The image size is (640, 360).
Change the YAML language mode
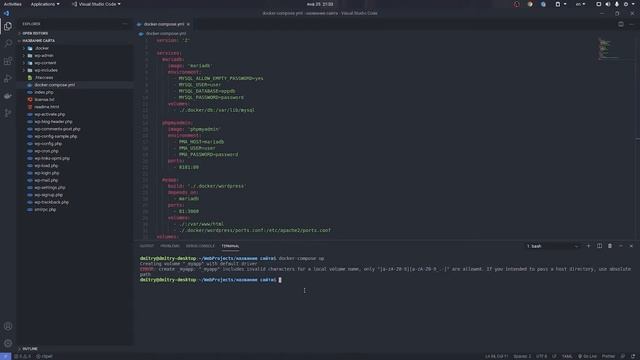tap(567, 356)
